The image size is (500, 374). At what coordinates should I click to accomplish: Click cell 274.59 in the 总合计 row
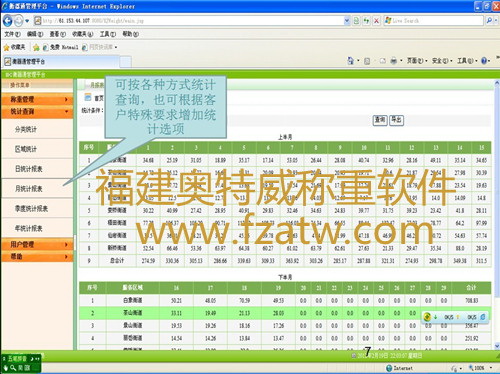coord(148,261)
